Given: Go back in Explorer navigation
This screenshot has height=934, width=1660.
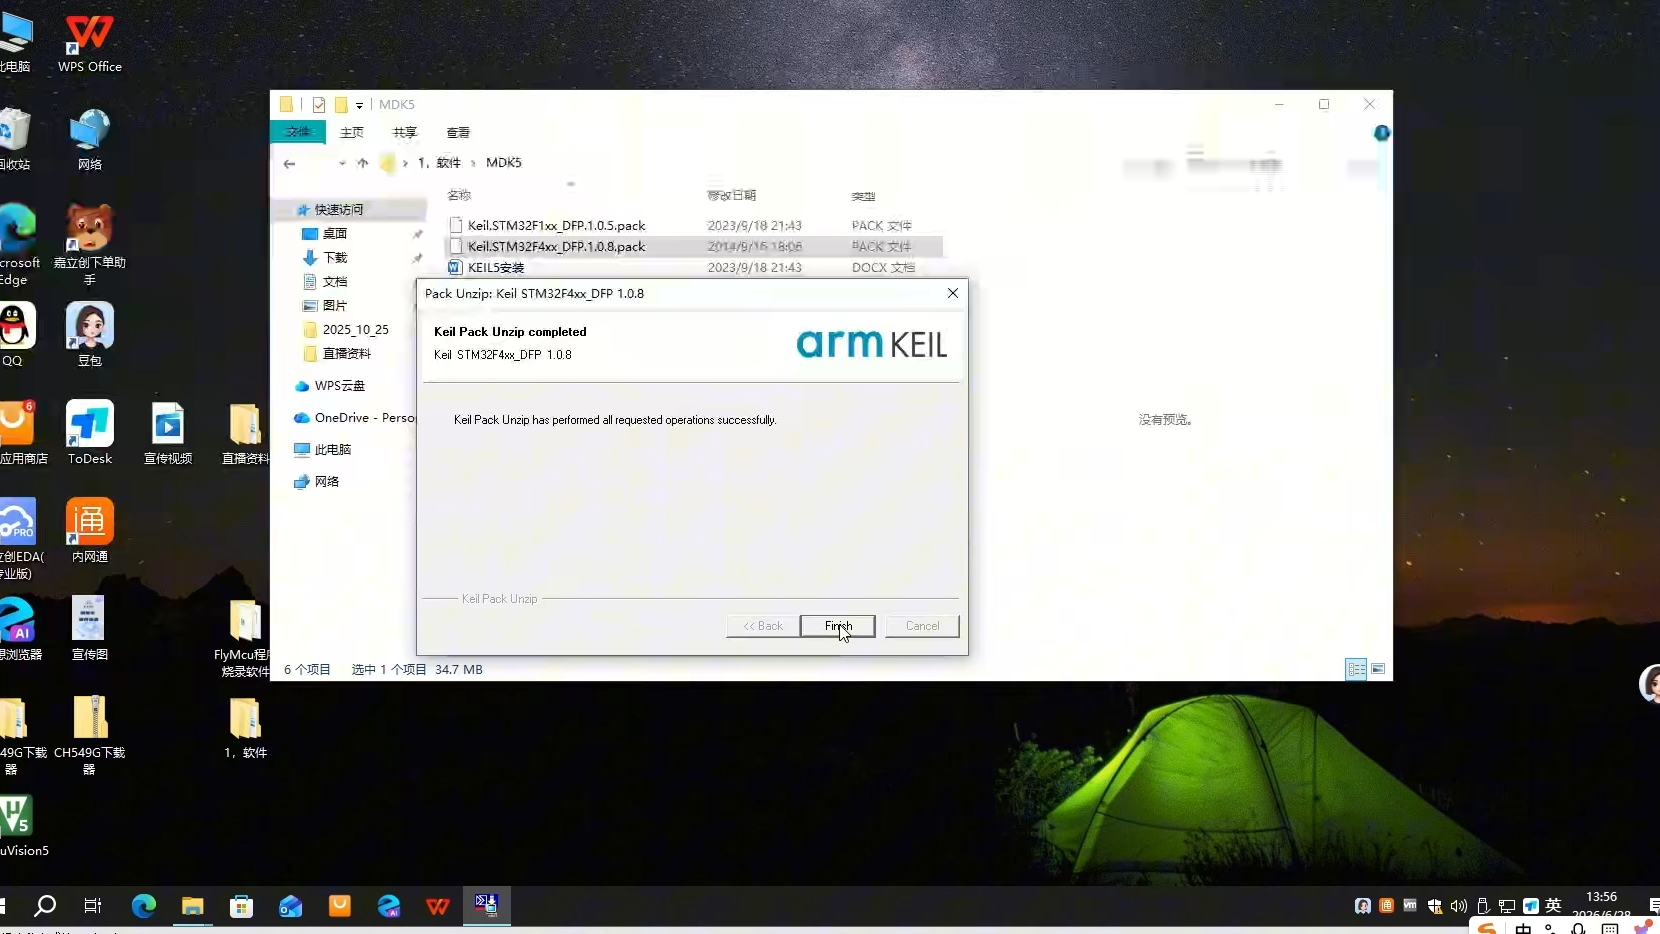Looking at the screenshot, I should click(289, 163).
